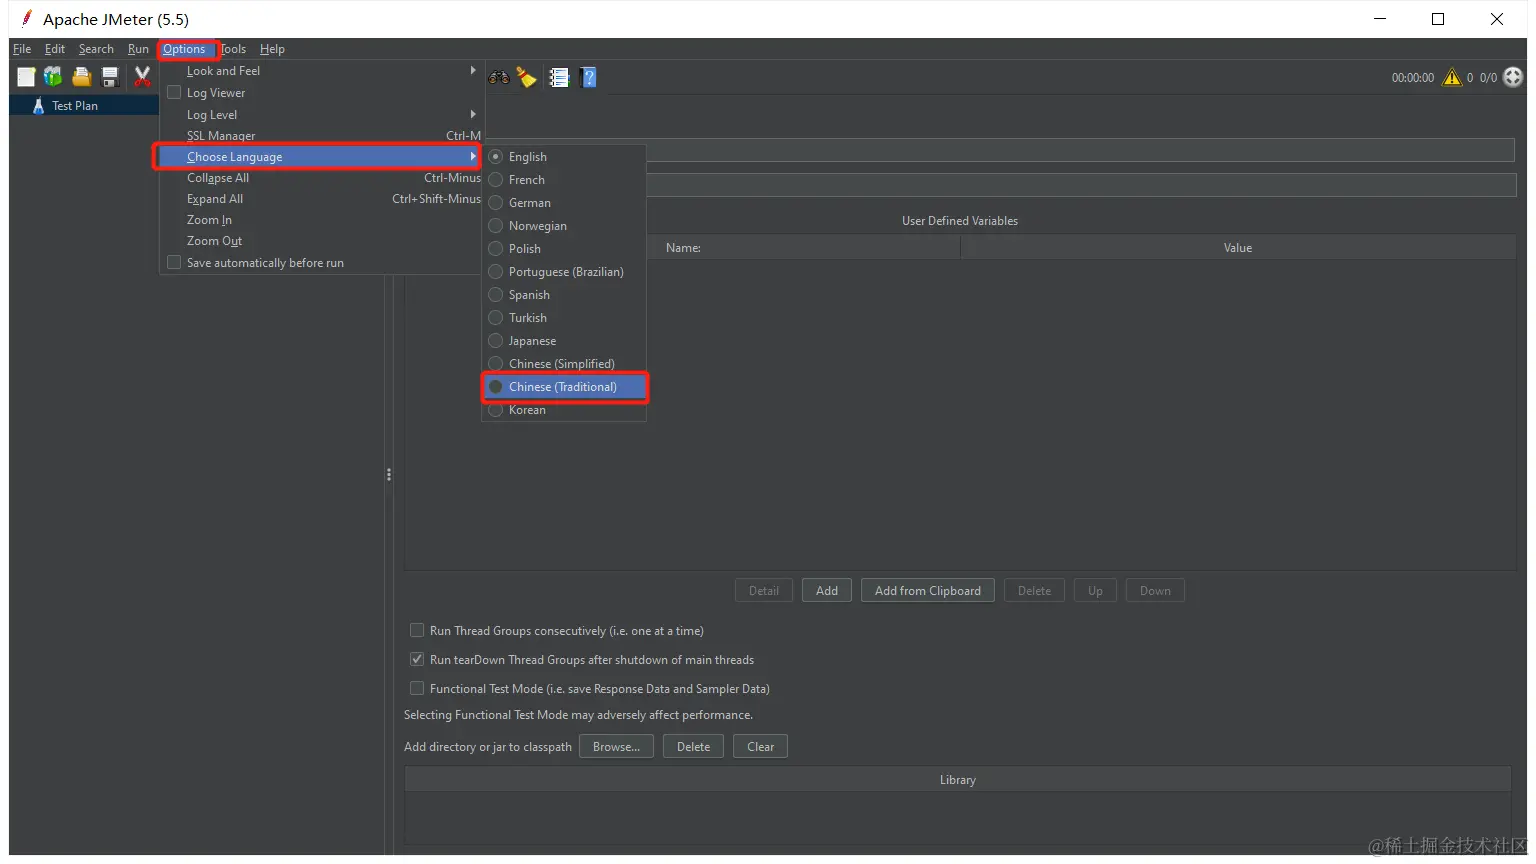This screenshot has height=864, width=1536.
Task: Click the Test Plan flask icon in tree
Action: click(38, 106)
